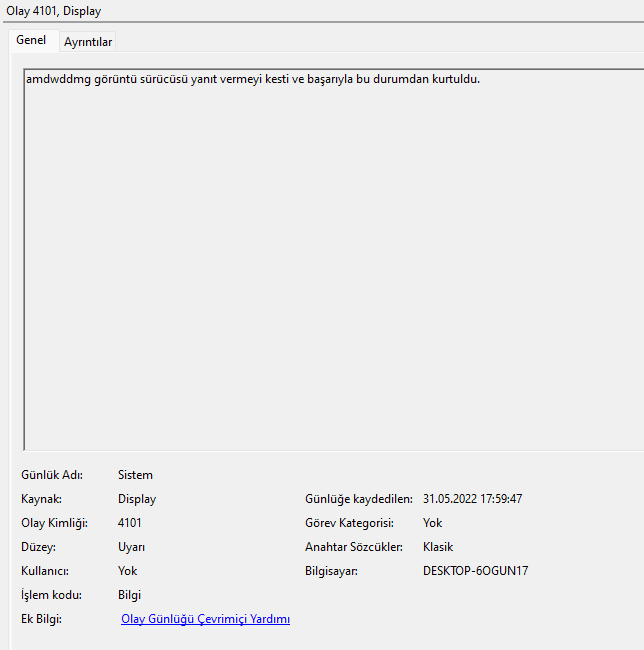Click the Görev Kategorisi label

349,523
